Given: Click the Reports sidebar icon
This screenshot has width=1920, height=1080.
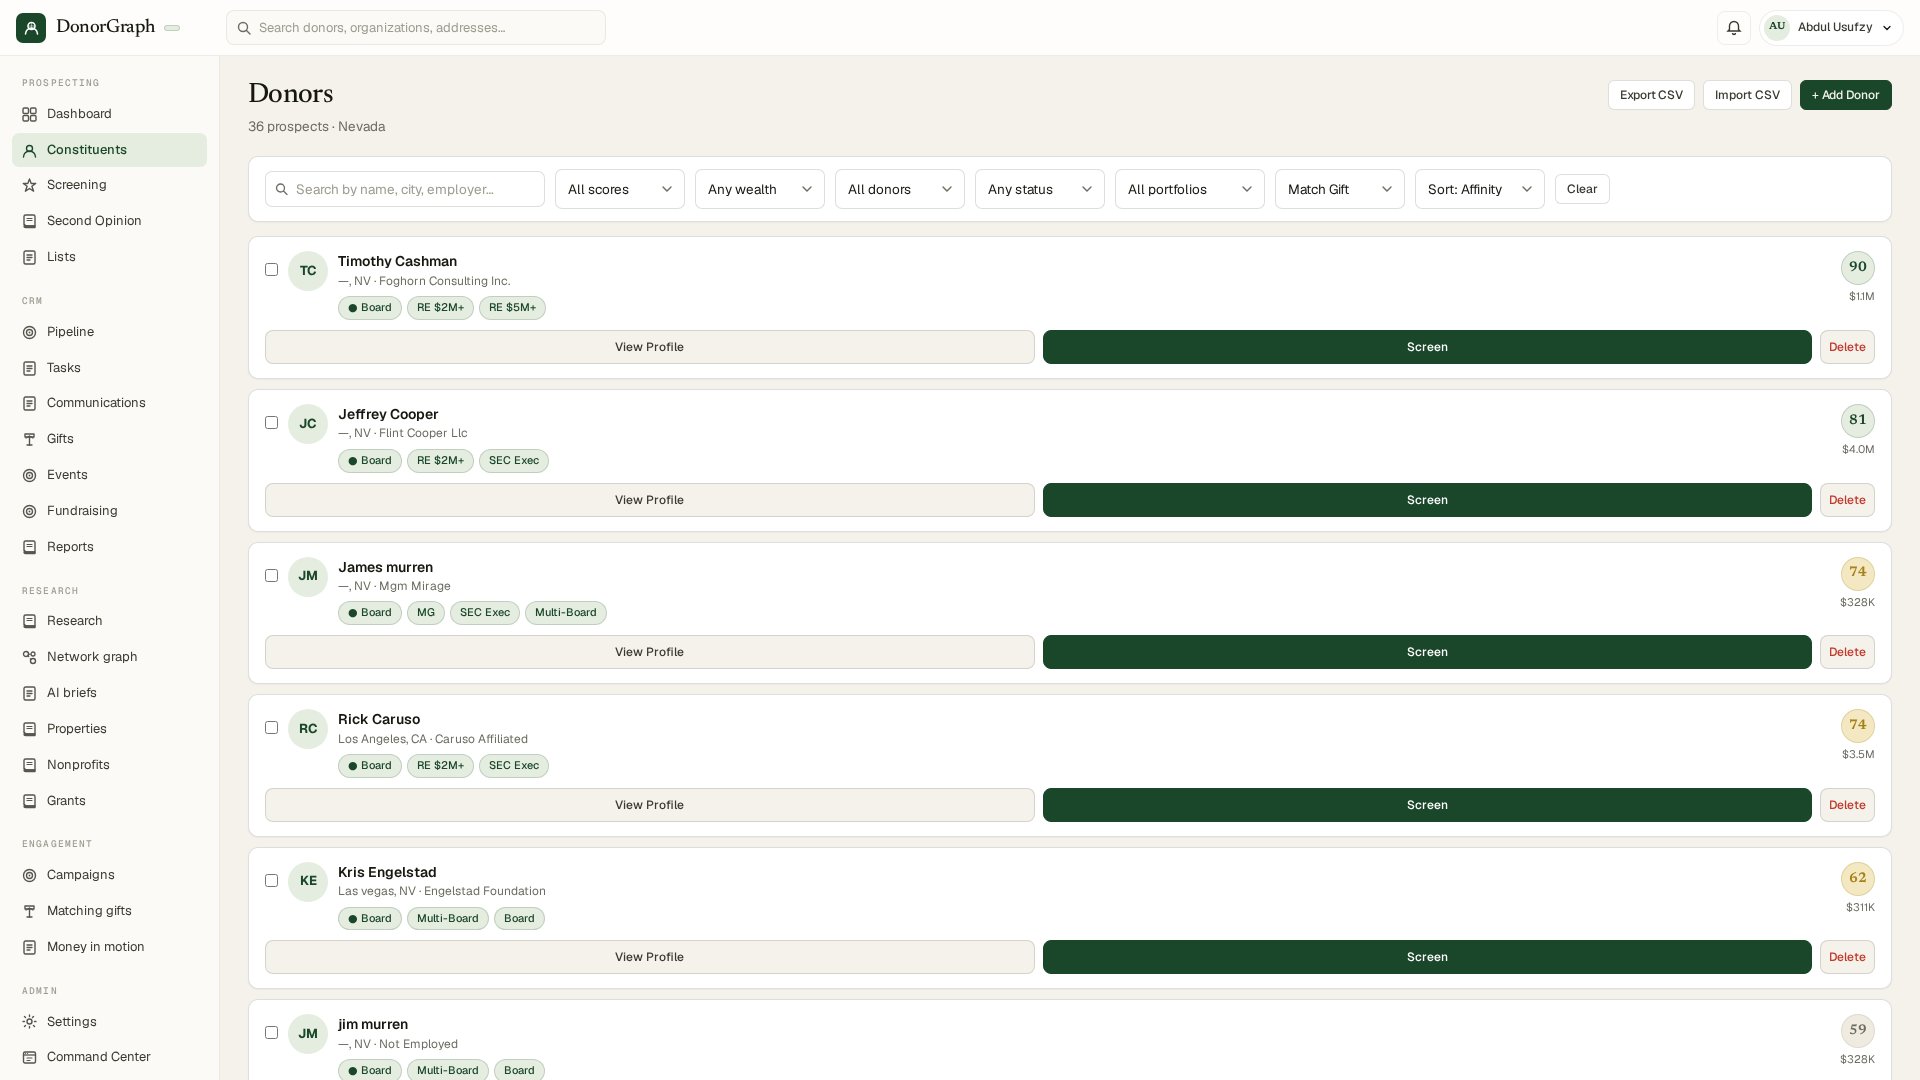Looking at the screenshot, I should coord(30,547).
